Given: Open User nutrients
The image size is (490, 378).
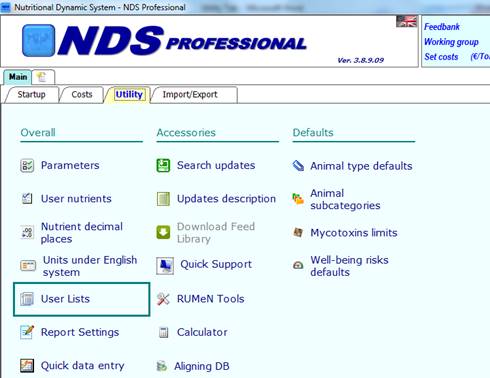Looking at the screenshot, I should pos(76,199).
